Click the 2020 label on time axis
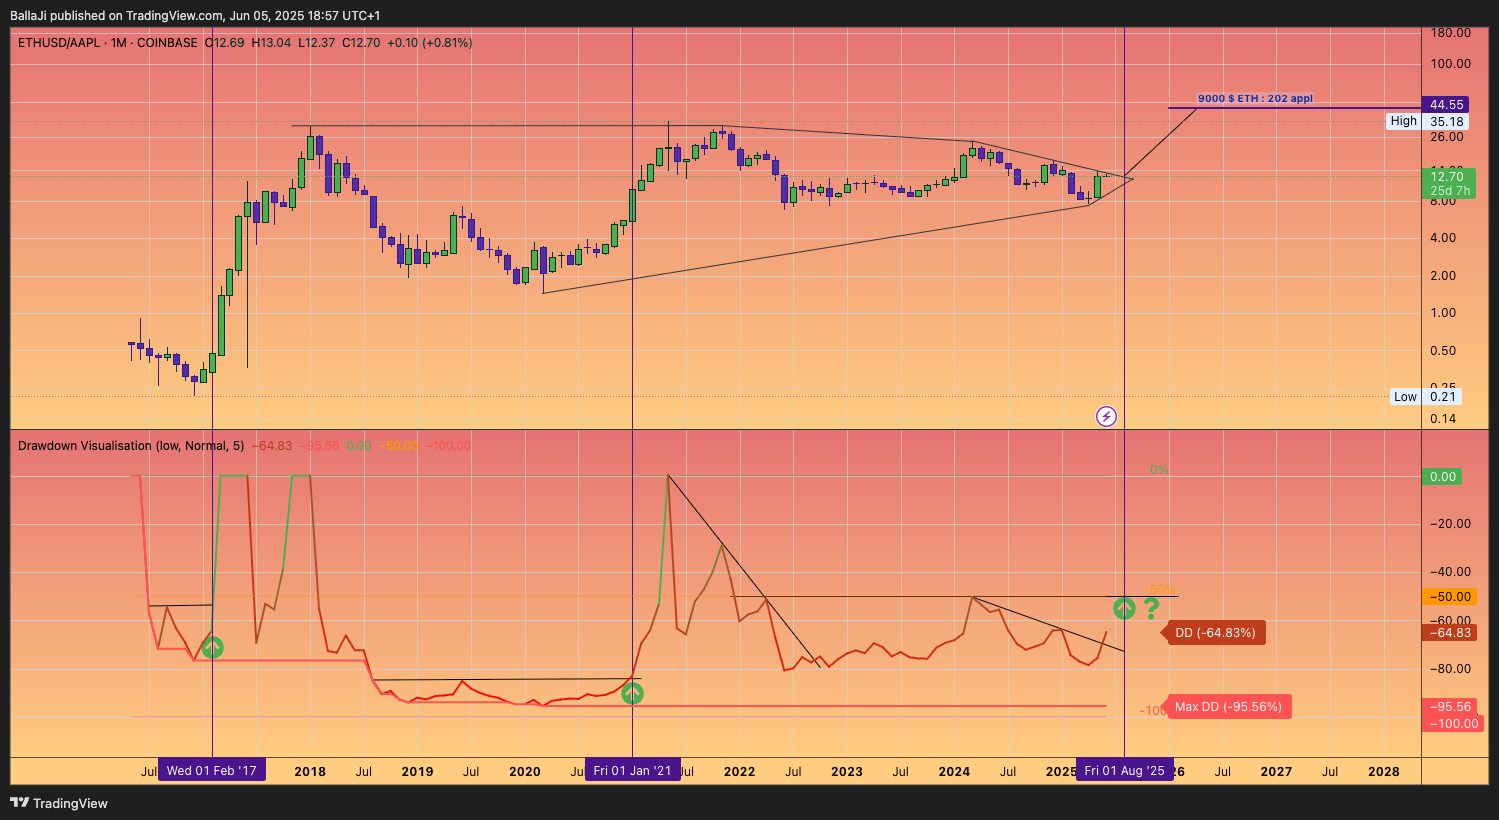The width and height of the screenshot is (1499, 820). coord(524,772)
